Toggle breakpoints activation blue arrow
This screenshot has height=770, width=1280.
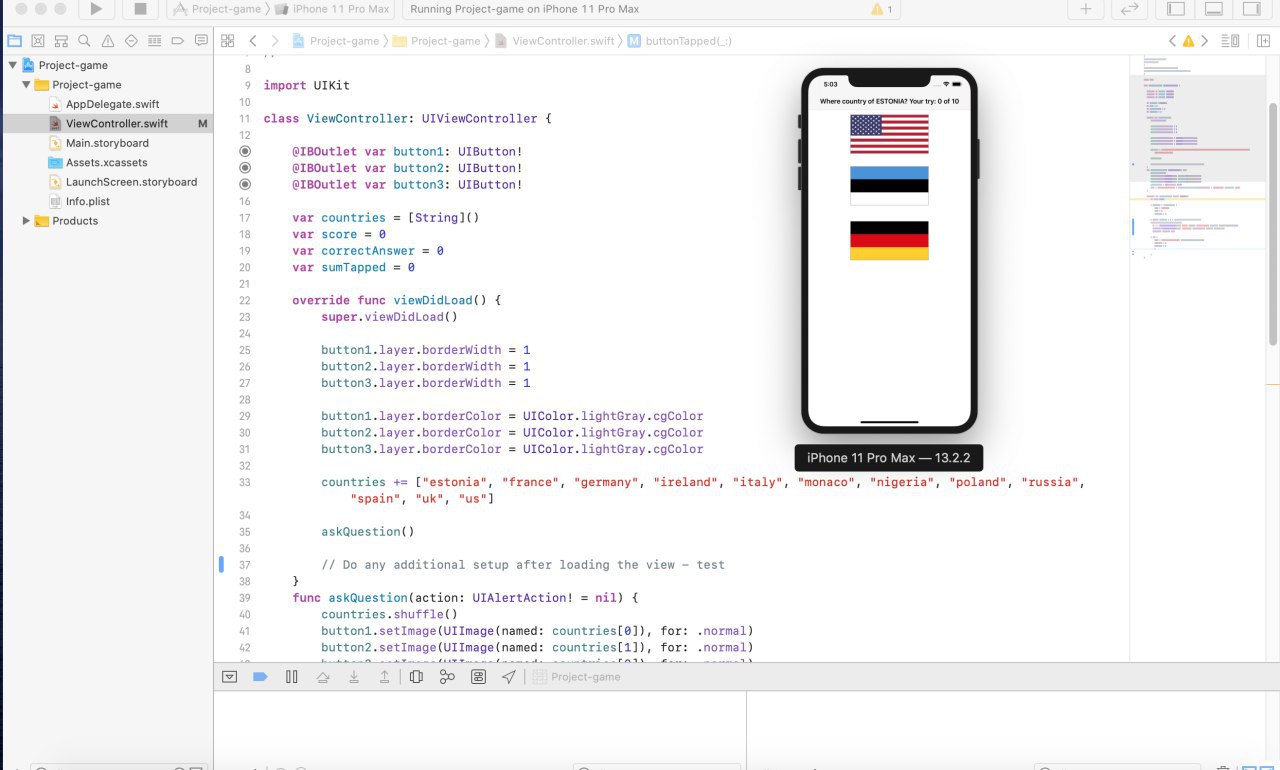[260, 677]
